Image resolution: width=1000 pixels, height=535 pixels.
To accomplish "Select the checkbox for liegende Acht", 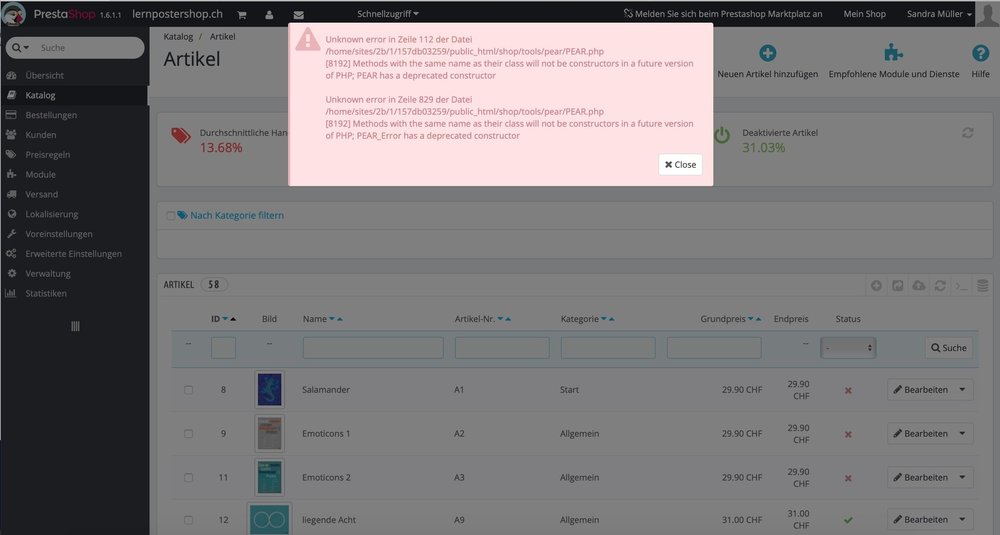I will pyautogui.click(x=188, y=520).
